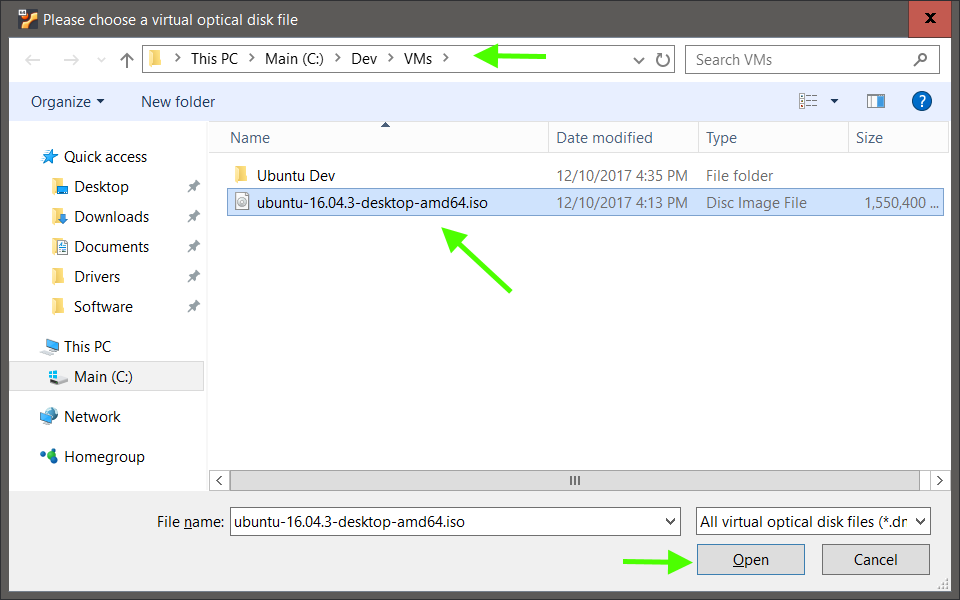Click the Search VMs field
The image size is (960, 600).
tap(812, 59)
